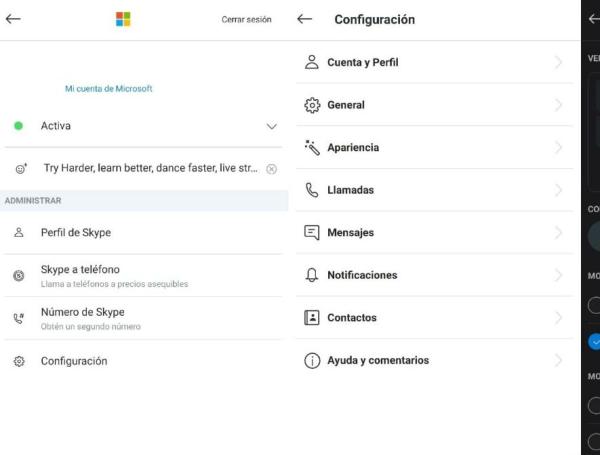Click the Notificaciones bell icon
600x455 pixels.
(x=312, y=275)
